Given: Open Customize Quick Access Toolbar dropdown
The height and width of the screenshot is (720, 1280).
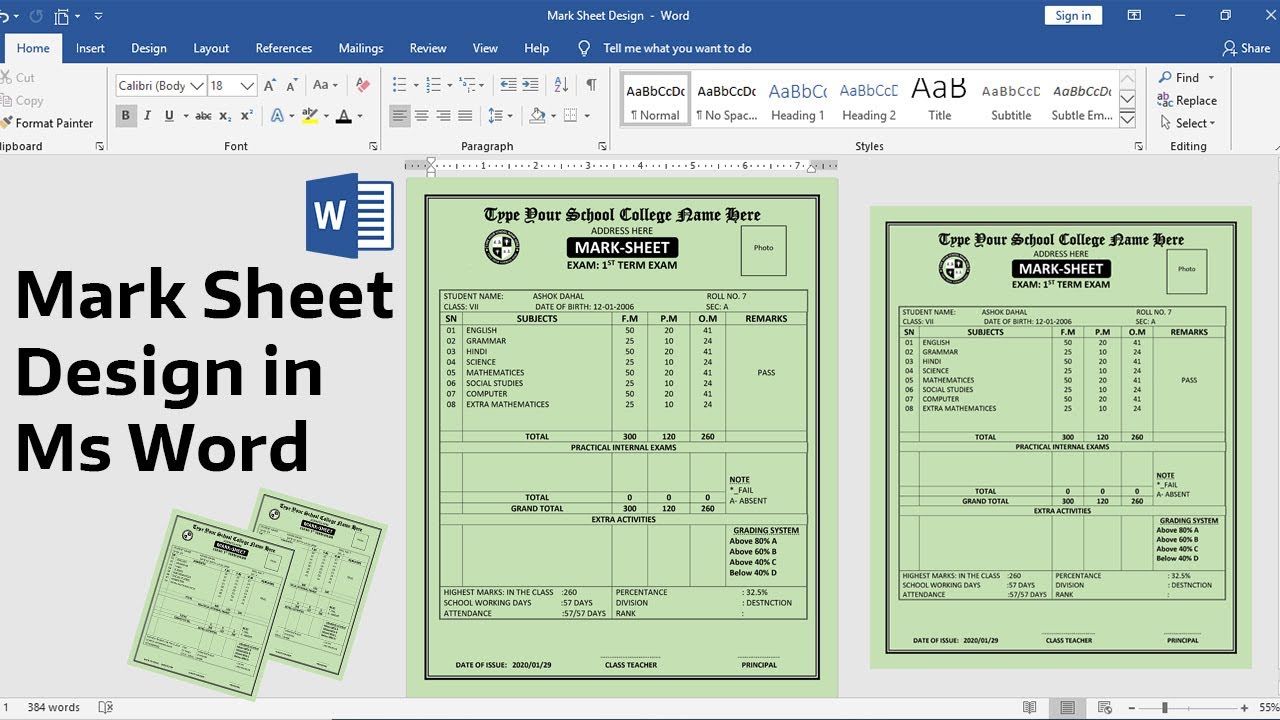Looking at the screenshot, I should (98, 16).
